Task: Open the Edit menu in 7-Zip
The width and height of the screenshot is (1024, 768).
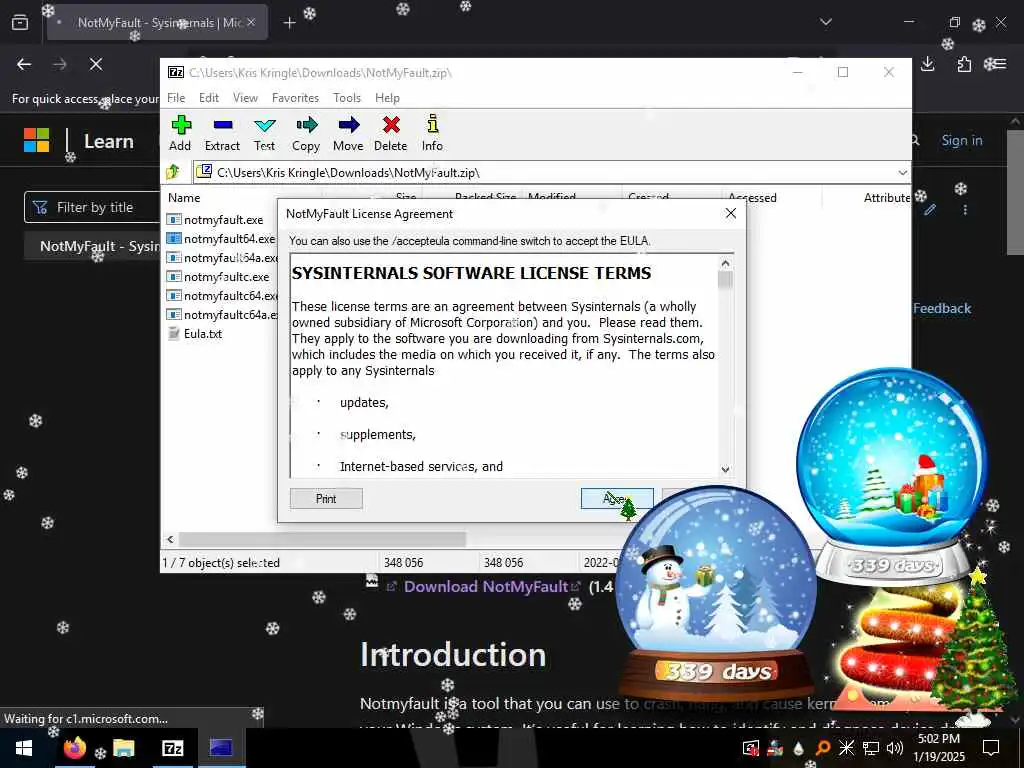Action: click(x=209, y=98)
